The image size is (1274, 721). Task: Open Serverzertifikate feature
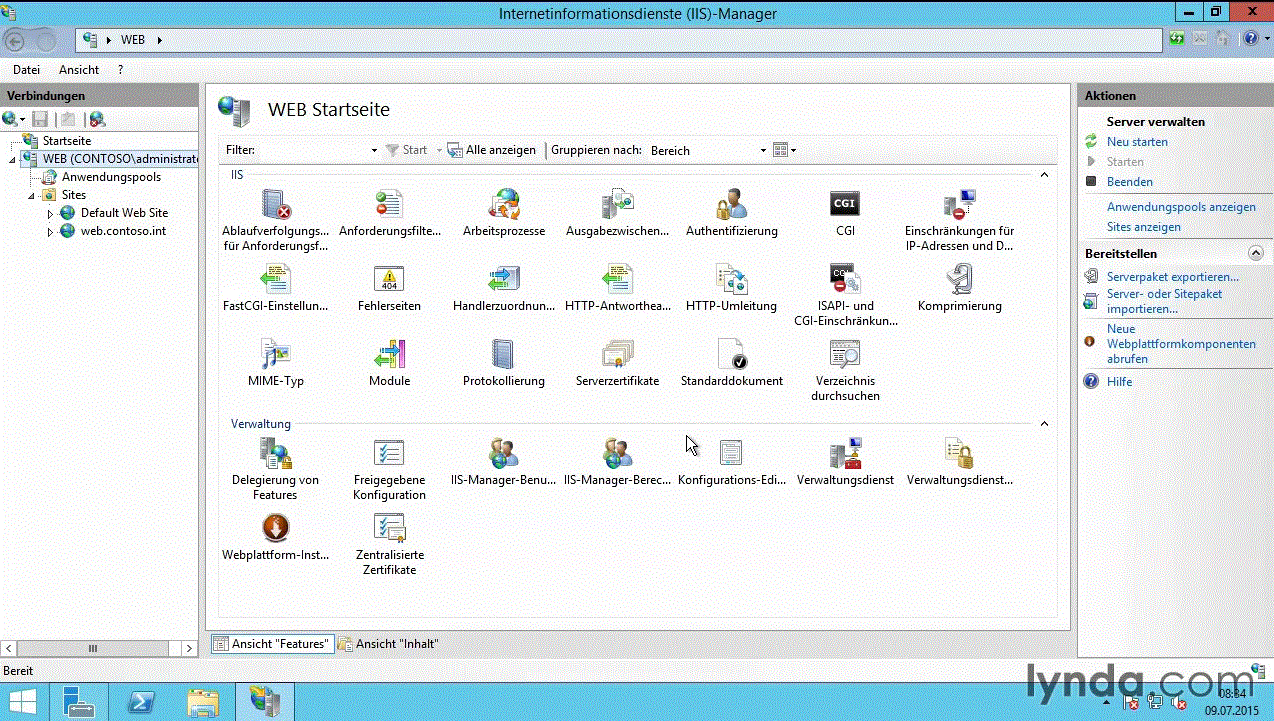(617, 354)
